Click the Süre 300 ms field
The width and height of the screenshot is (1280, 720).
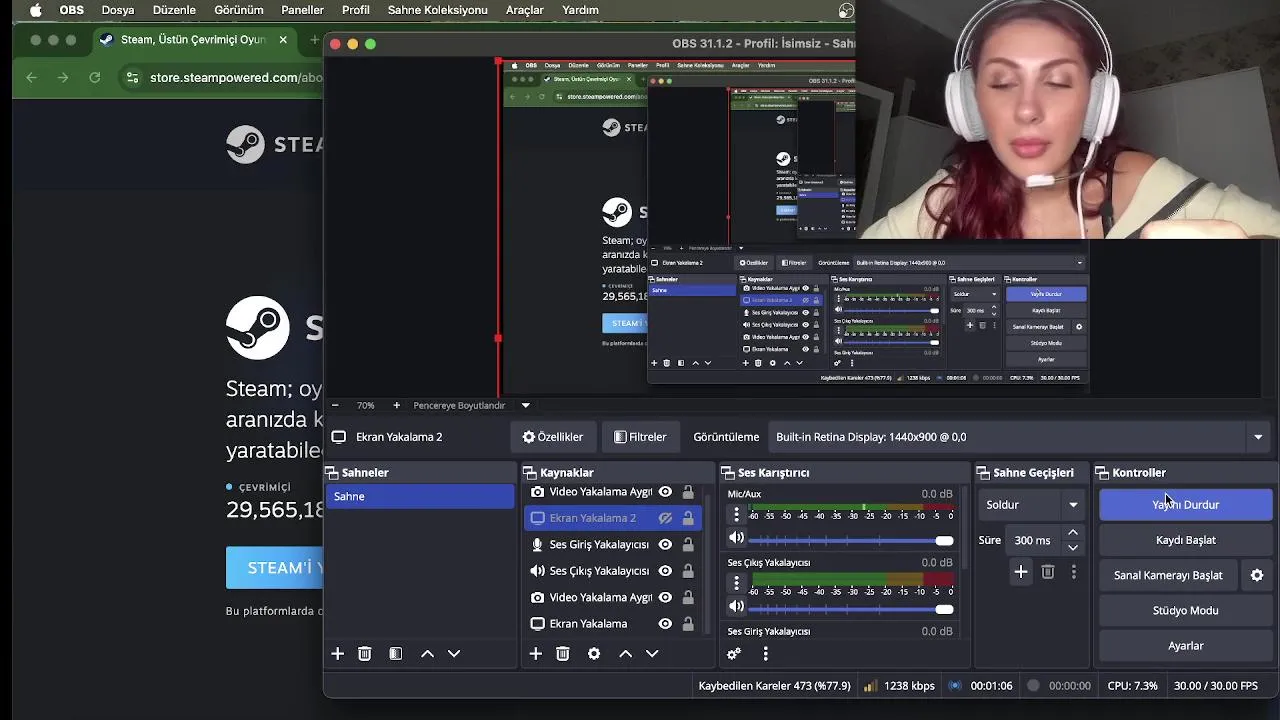pyautogui.click(x=1034, y=540)
